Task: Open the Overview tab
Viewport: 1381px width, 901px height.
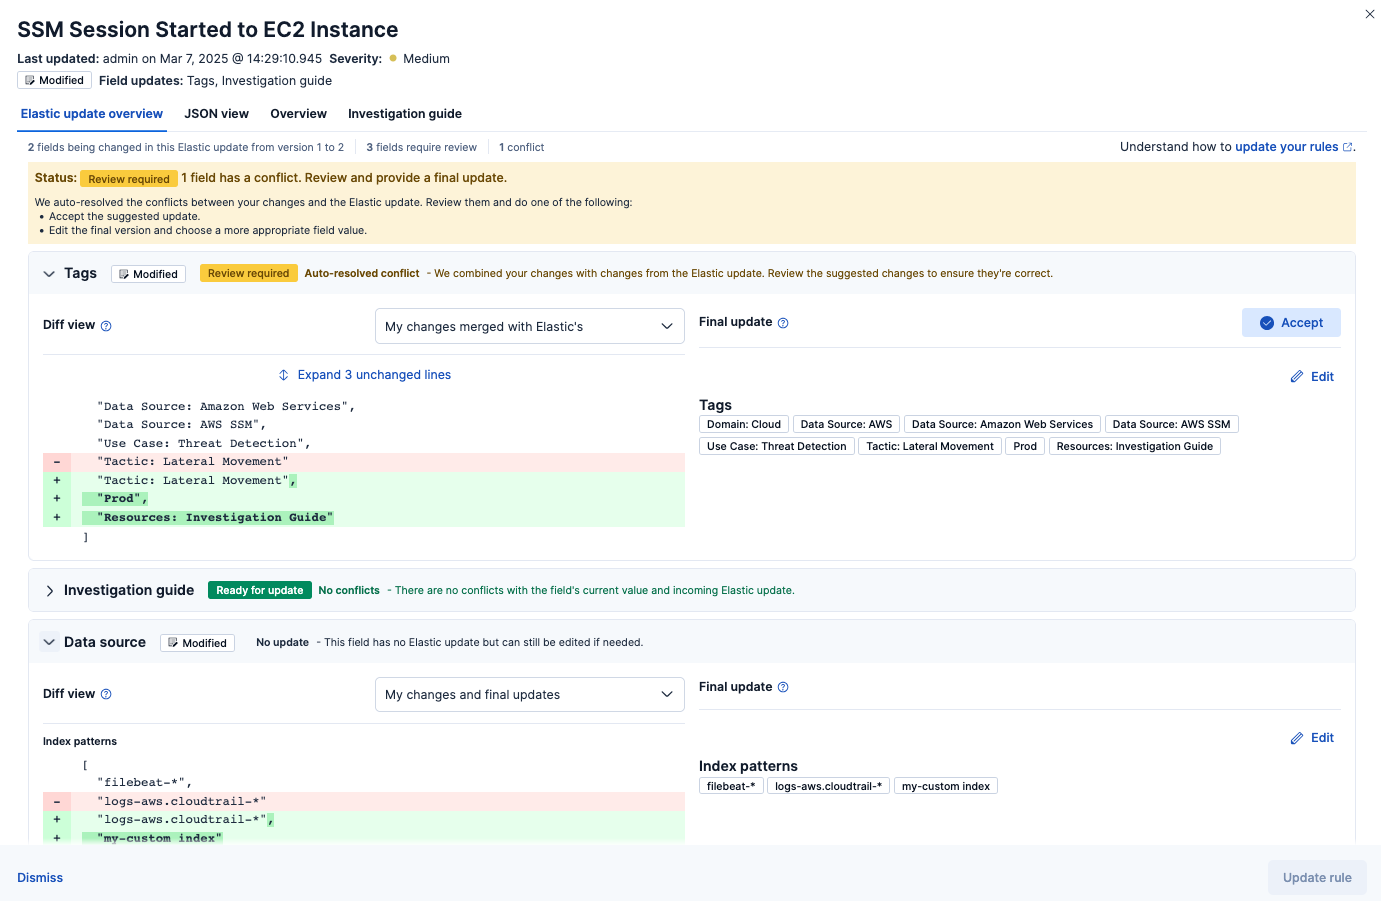Action: coord(298,114)
